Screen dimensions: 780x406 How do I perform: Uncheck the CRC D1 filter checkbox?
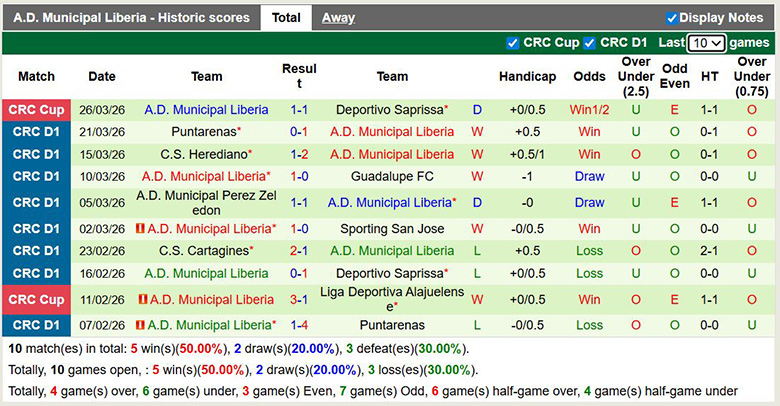[590, 43]
